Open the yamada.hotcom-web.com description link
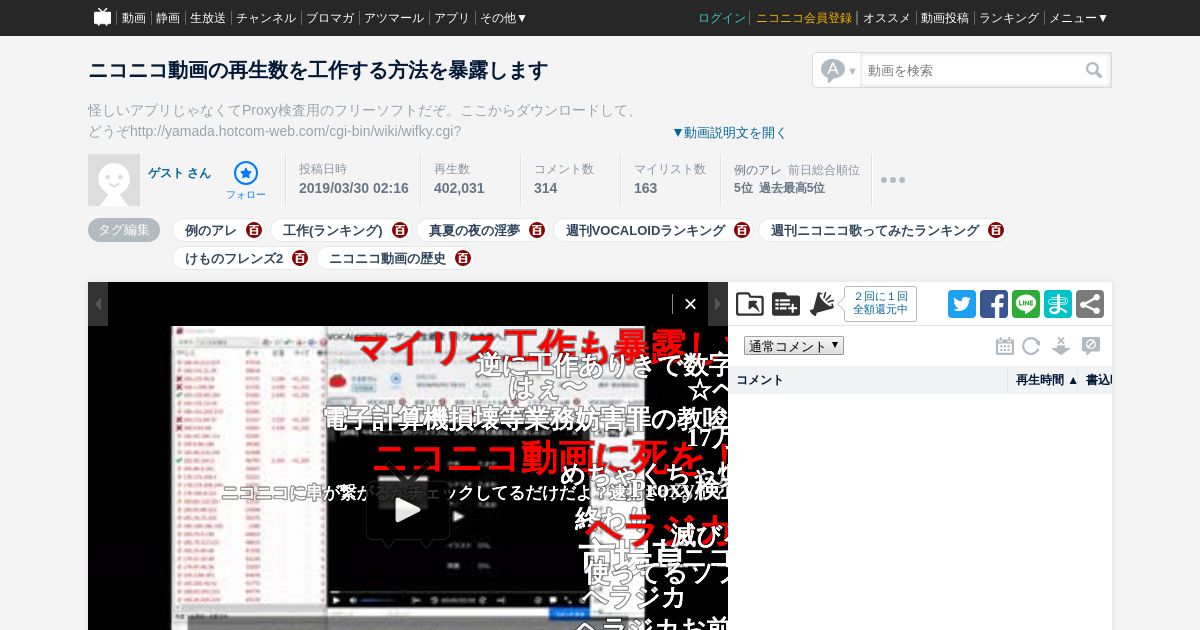 [x=295, y=131]
